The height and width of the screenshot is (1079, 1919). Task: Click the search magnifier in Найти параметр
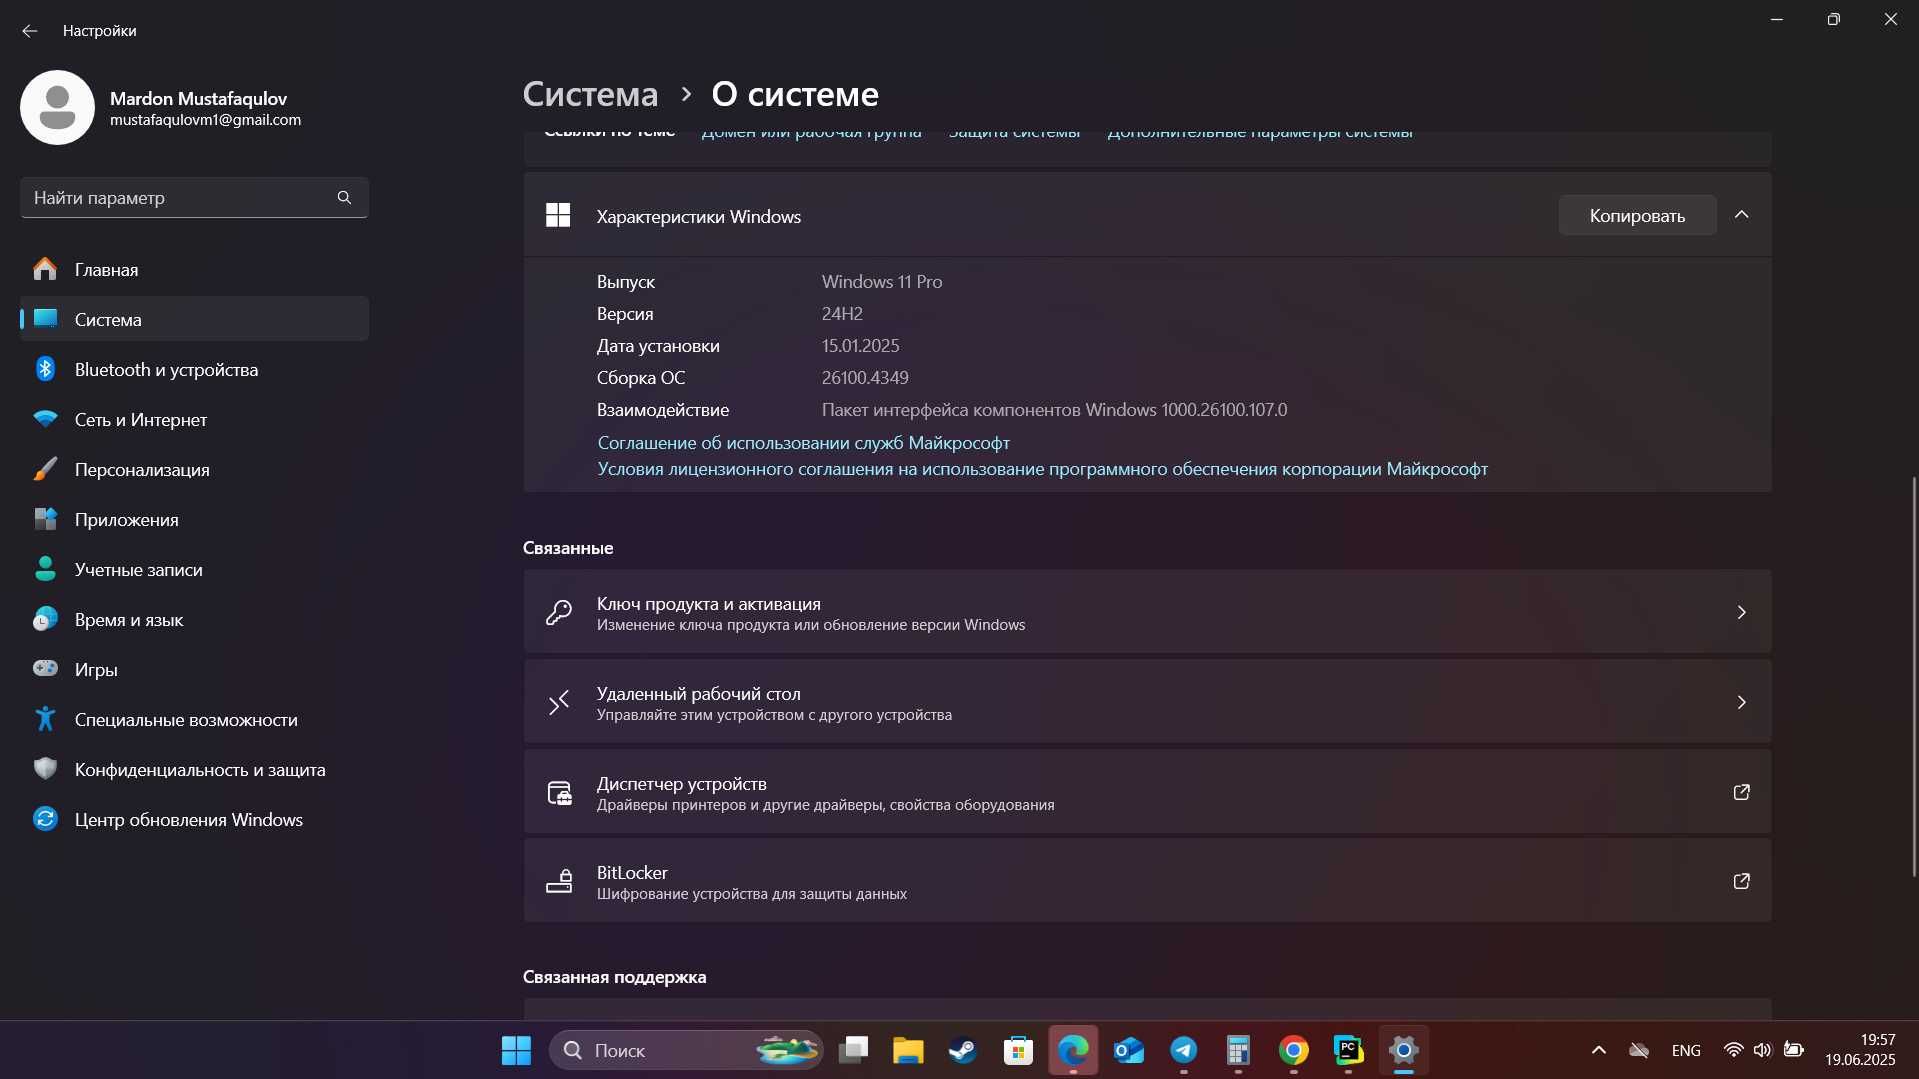pos(344,197)
